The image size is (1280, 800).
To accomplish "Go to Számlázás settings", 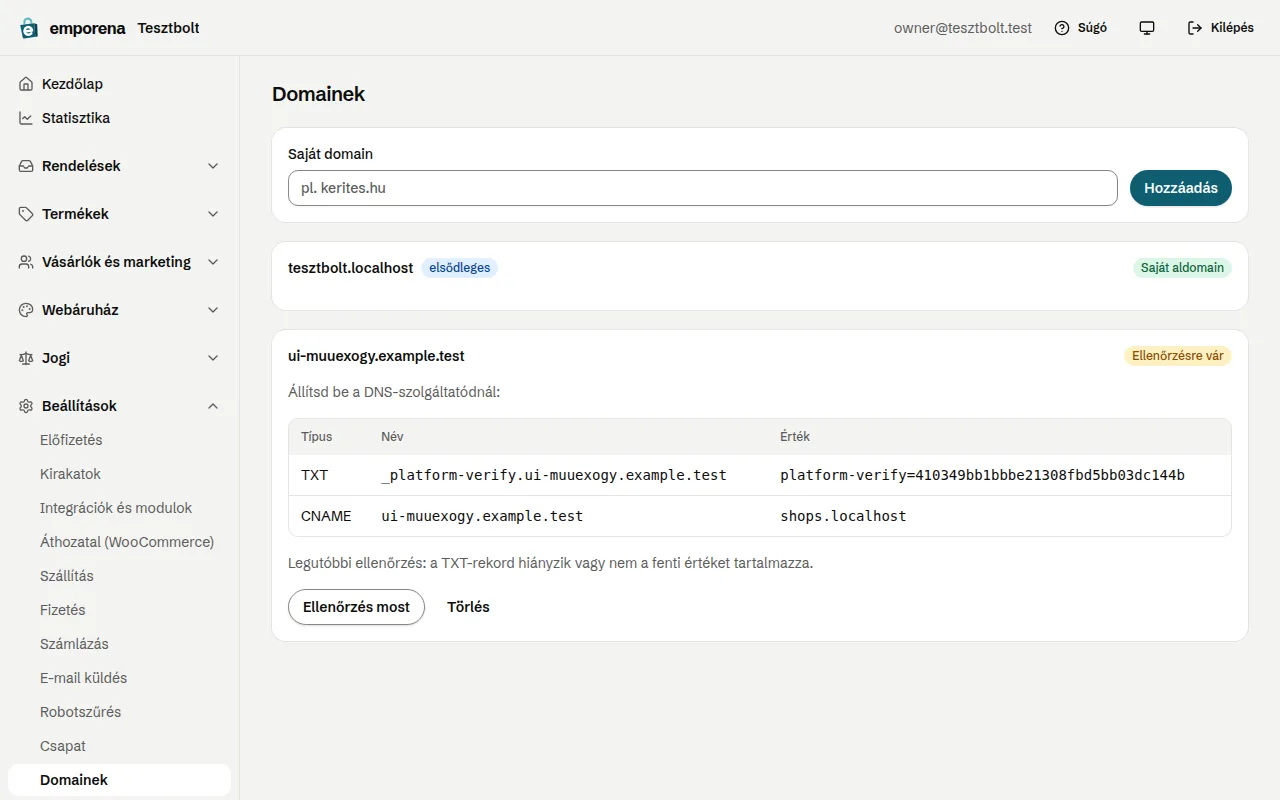I will tap(119, 644).
